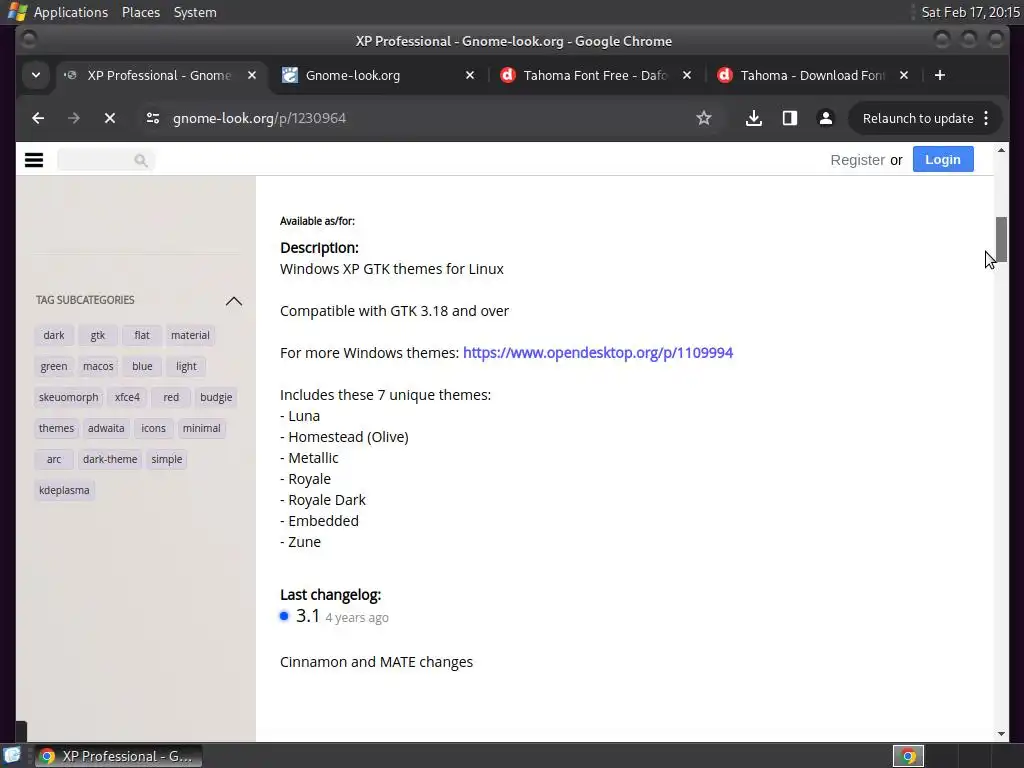The height and width of the screenshot is (768, 1024).
Task: Open the Places menu
Action: (140, 12)
